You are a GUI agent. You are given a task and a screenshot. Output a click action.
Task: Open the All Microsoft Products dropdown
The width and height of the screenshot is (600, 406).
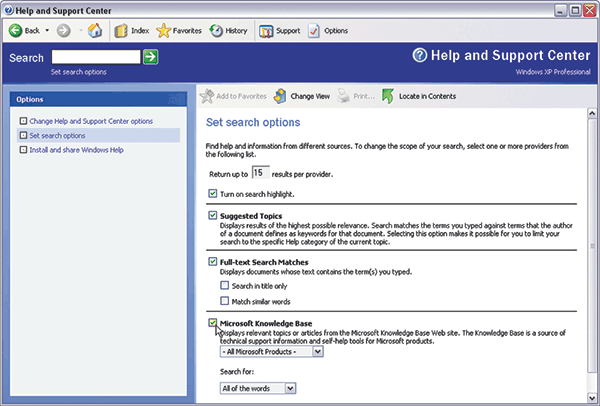[x=272, y=352]
